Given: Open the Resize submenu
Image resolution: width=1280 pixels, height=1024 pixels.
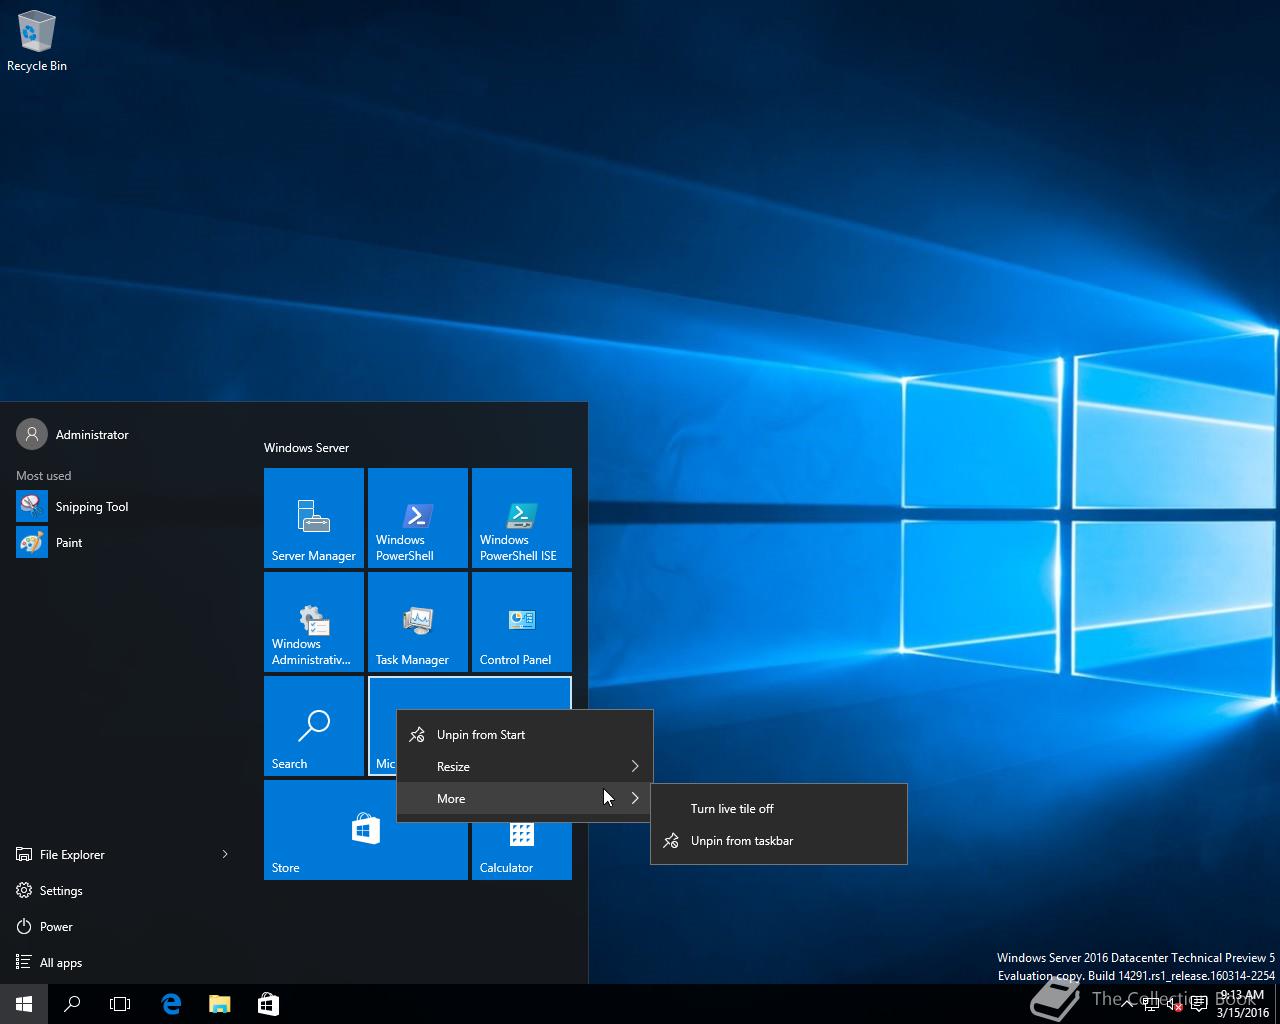Looking at the screenshot, I should (525, 767).
